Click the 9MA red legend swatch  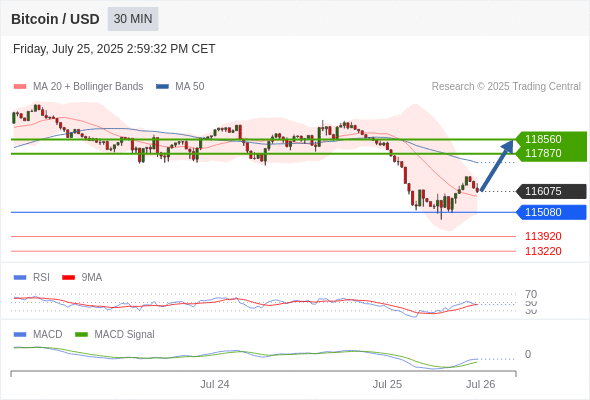[68, 278]
